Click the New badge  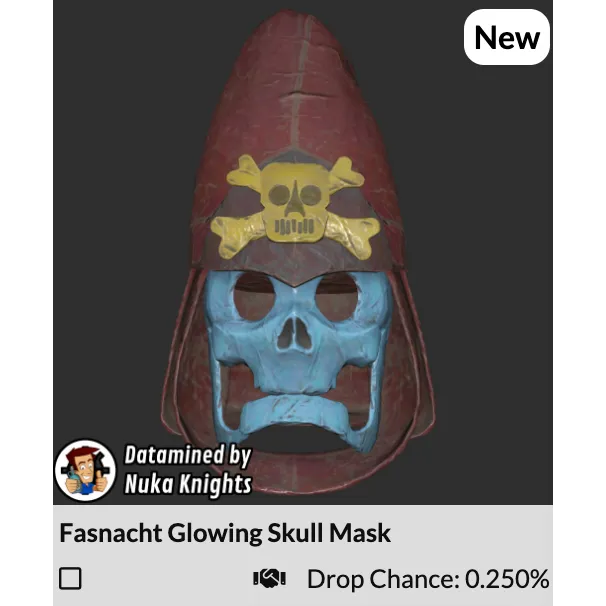tap(507, 37)
